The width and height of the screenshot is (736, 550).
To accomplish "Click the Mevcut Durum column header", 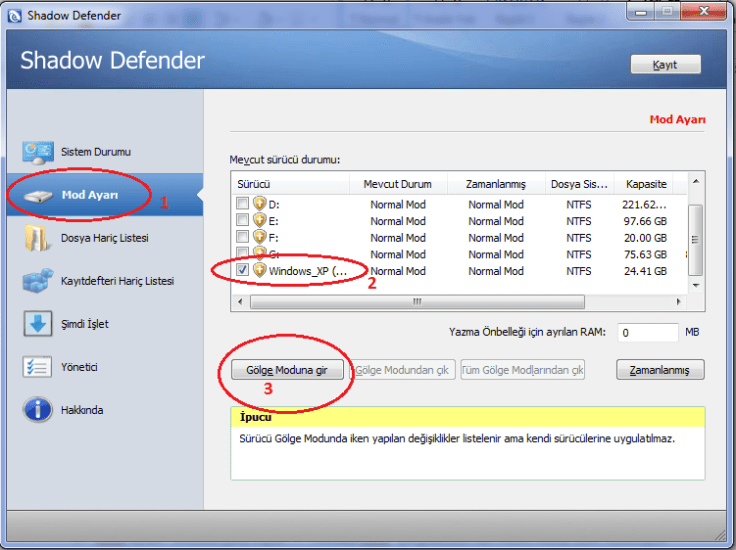I will 397,184.
